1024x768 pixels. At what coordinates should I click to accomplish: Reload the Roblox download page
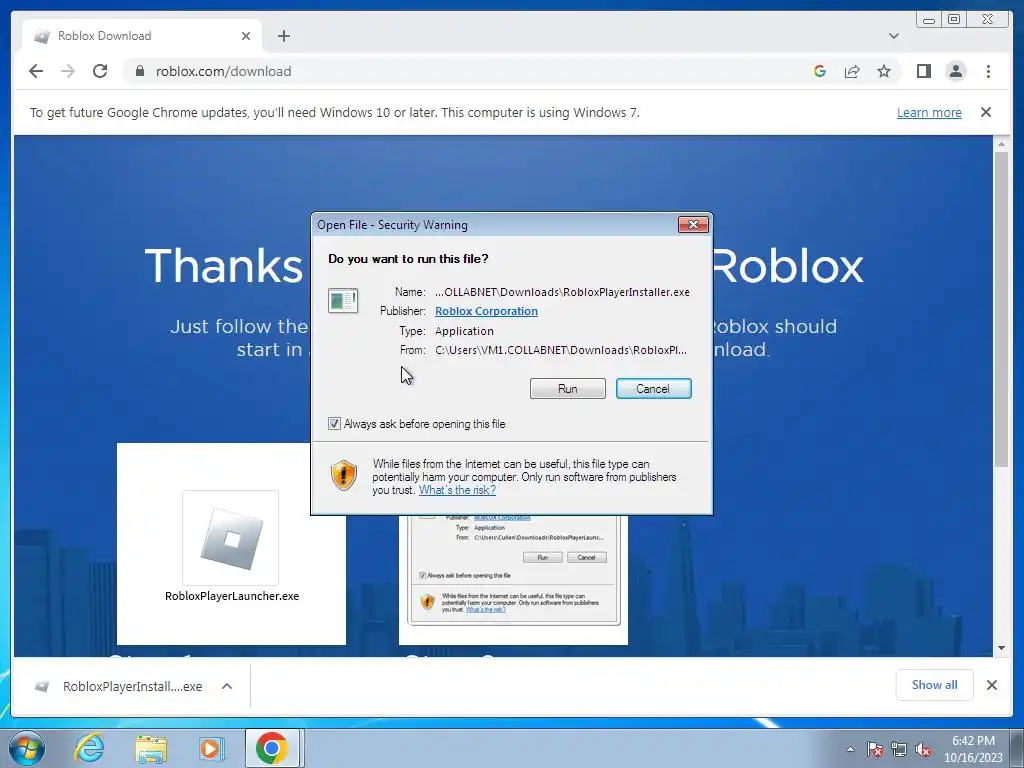tap(100, 71)
